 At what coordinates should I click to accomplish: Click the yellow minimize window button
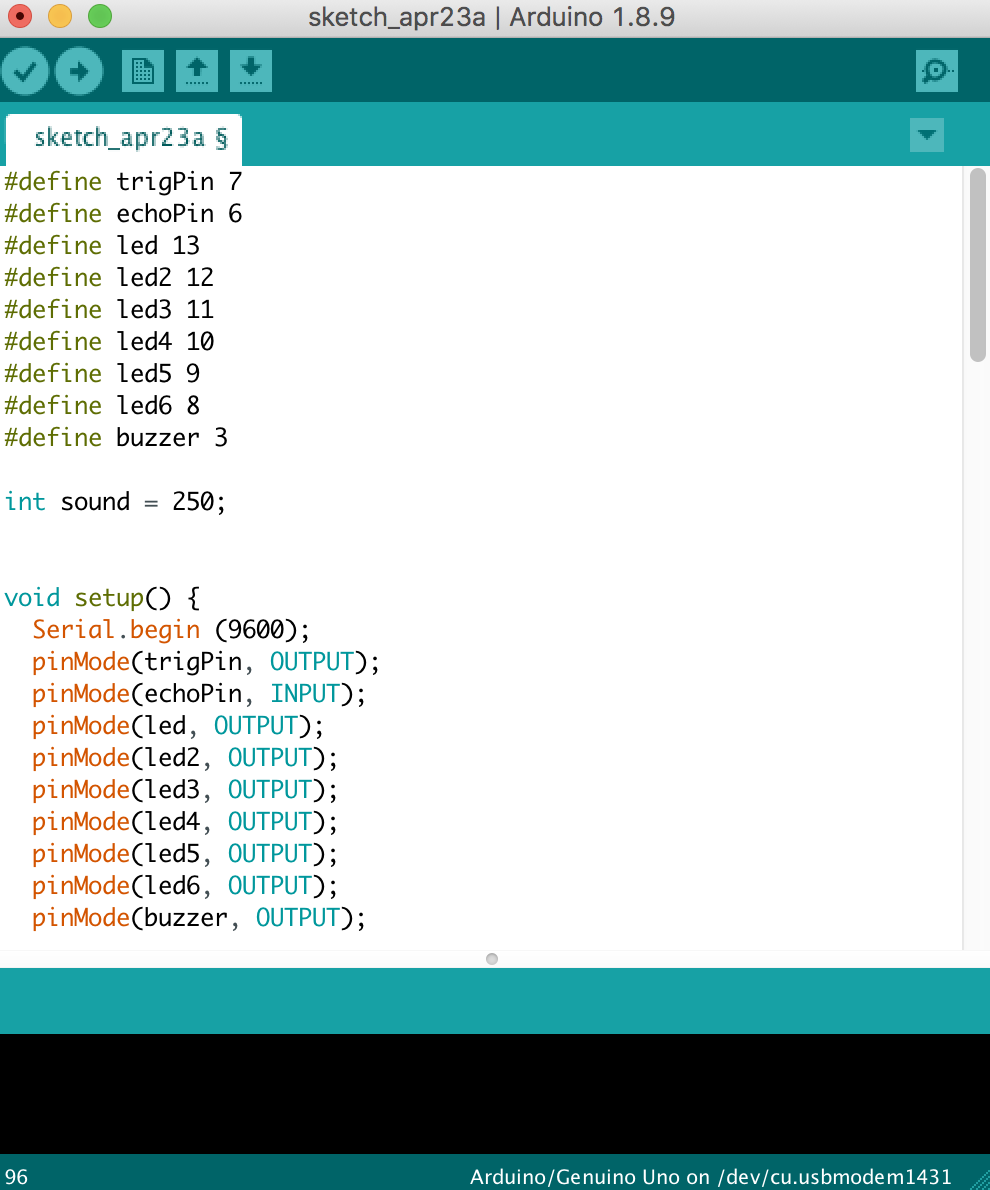pyautogui.click(x=60, y=16)
